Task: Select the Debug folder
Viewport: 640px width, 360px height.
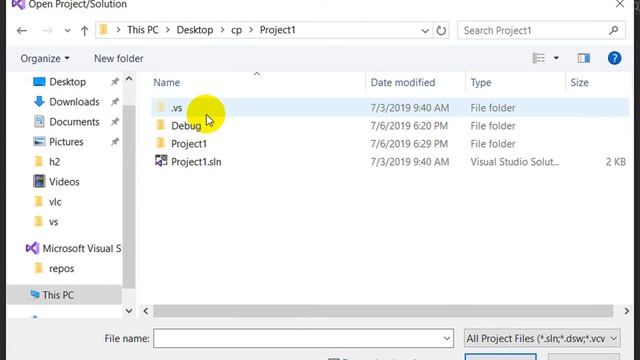Action: point(186,126)
